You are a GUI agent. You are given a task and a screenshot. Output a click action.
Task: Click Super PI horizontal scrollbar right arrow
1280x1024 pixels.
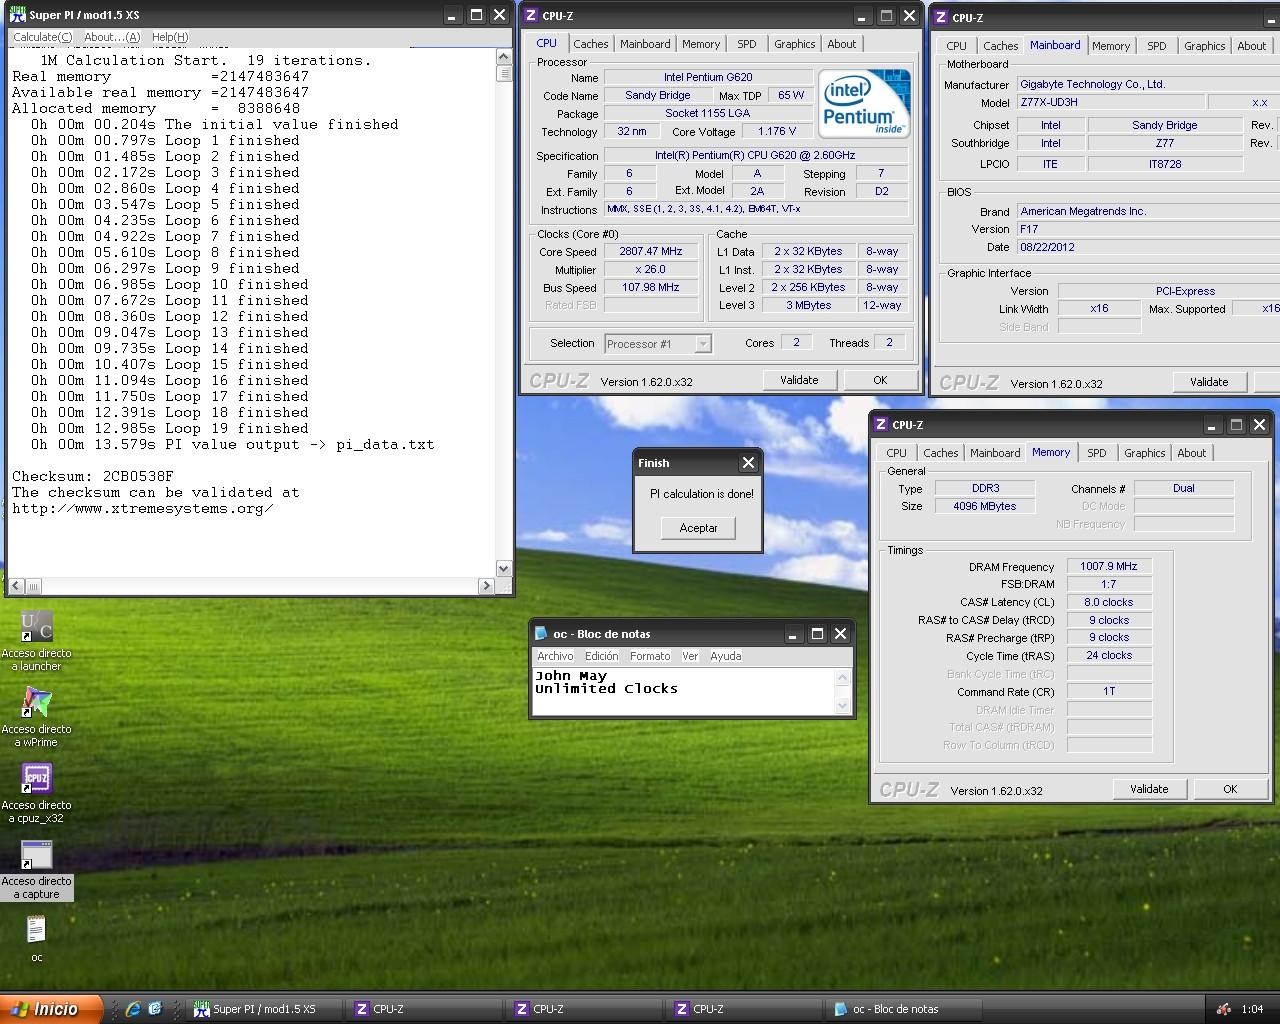pos(487,586)
